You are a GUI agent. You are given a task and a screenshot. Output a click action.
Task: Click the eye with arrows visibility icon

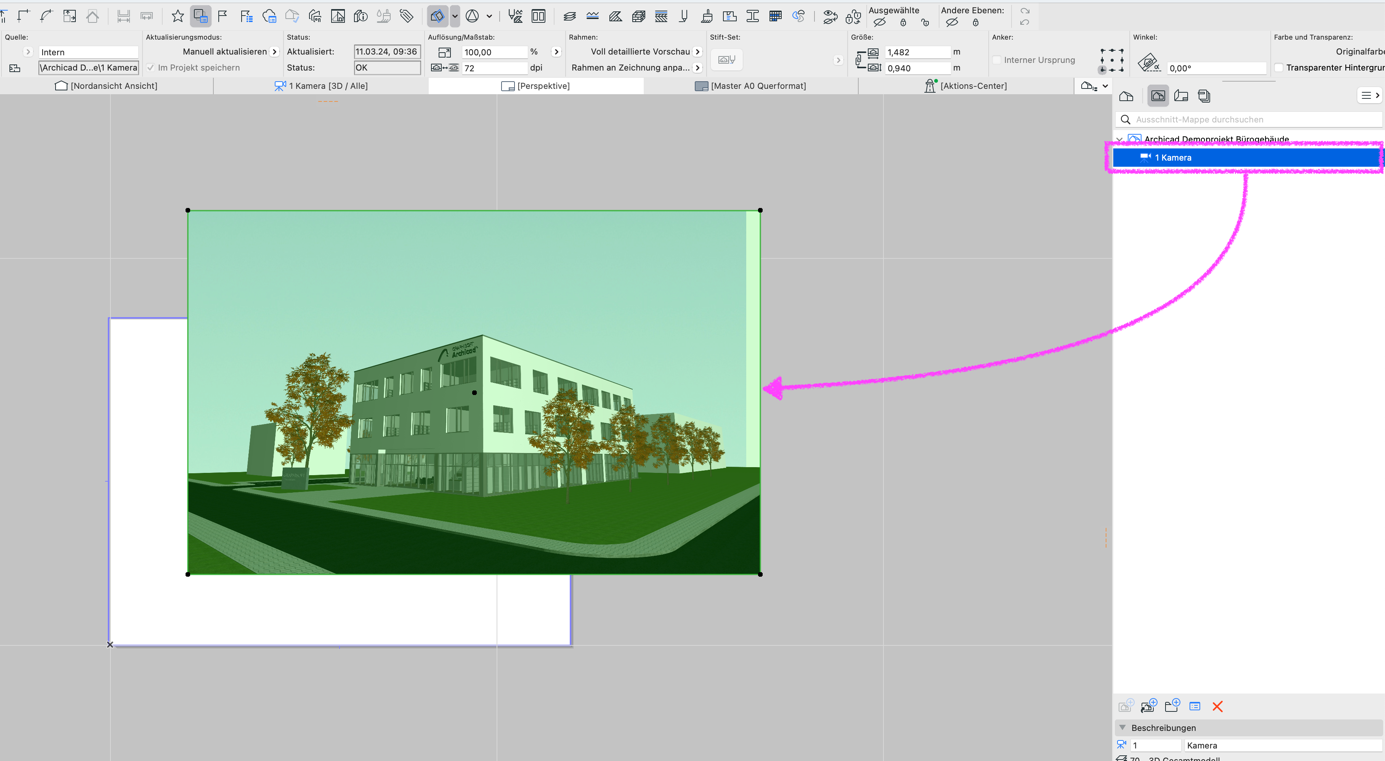coord(830,17)
